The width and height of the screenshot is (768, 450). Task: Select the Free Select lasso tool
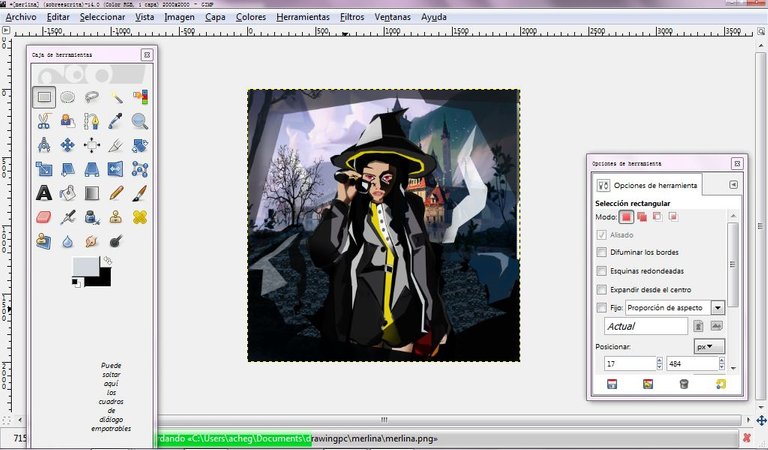point(92,97)
